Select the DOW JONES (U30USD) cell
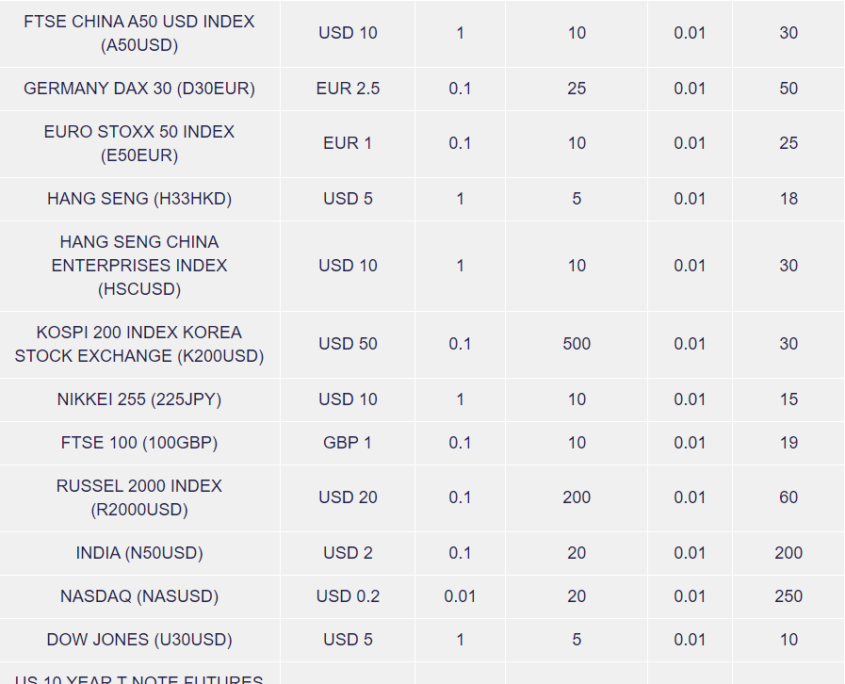 139,640
